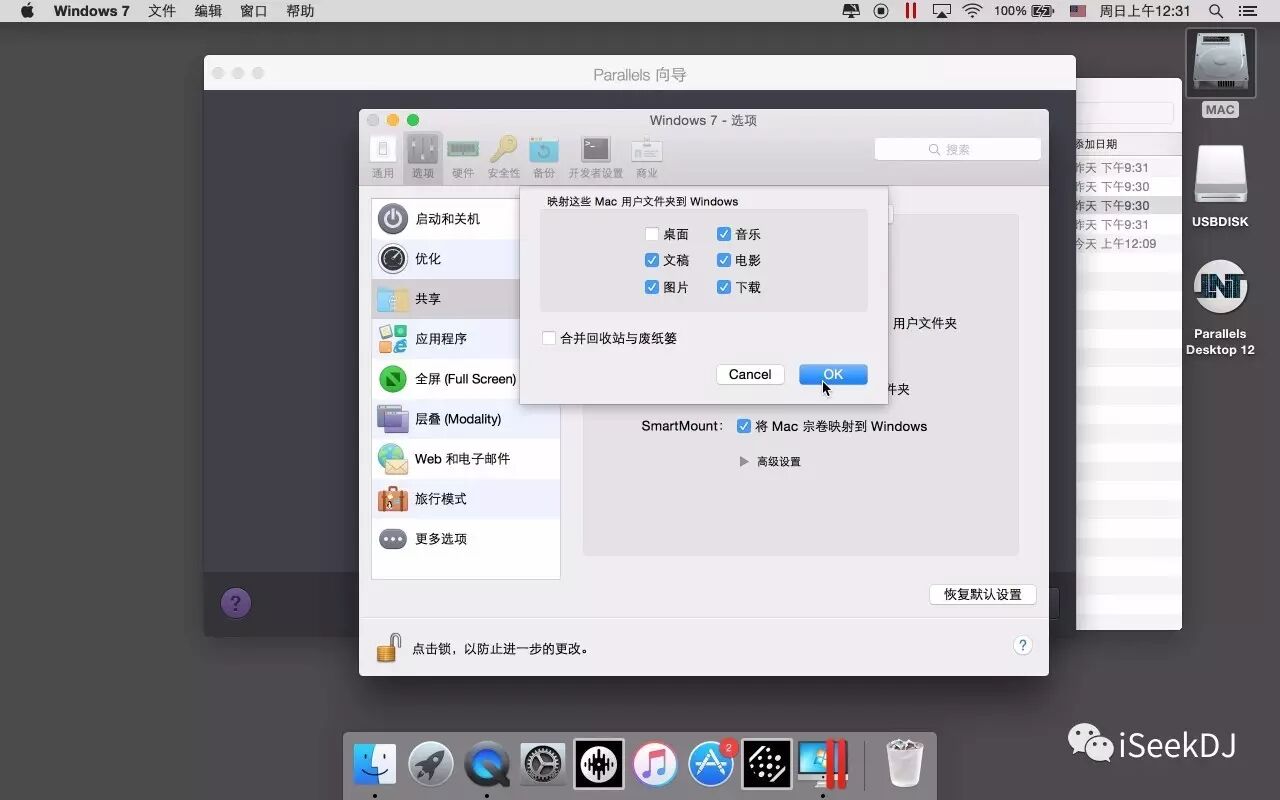Select 层叠 (Modality) in the sidebar
Viewport: 1280px width, 800px height.
click(466, 419)
